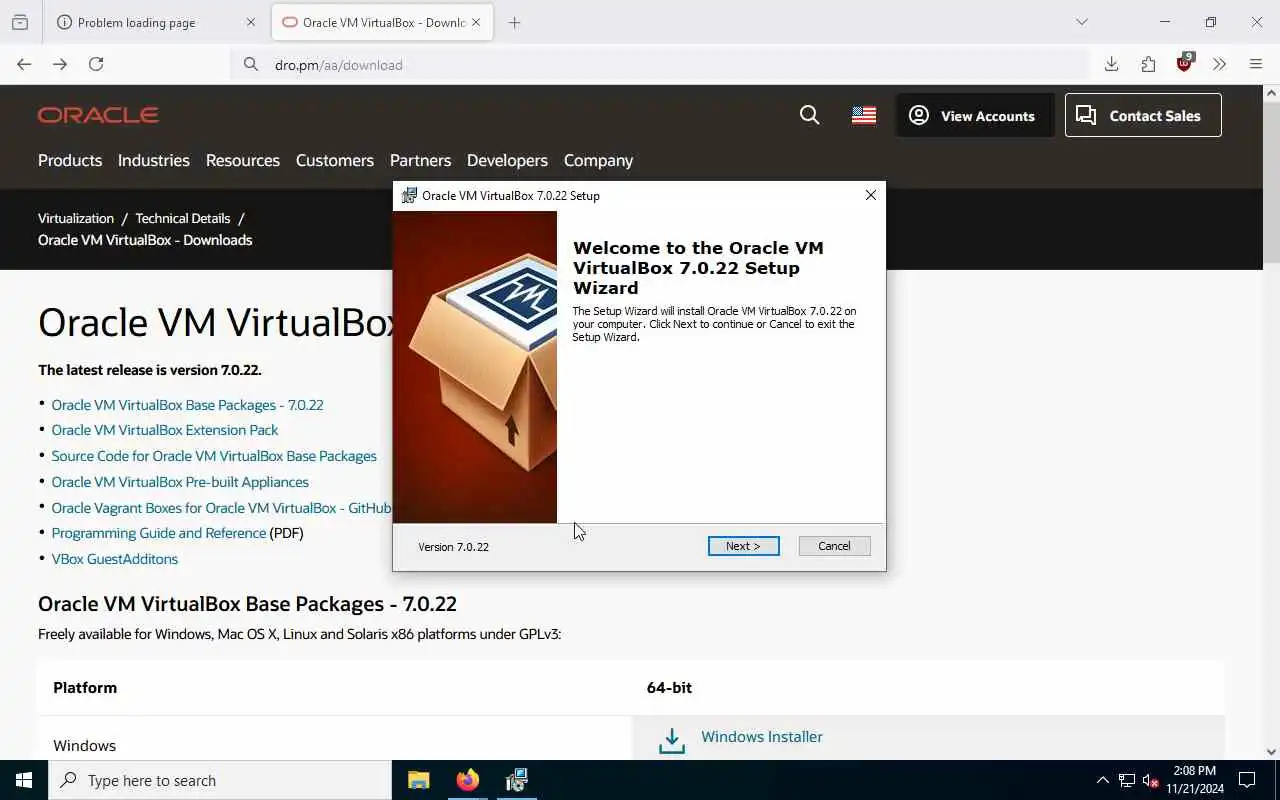Screen dimensions: 1280x800
Task: Switch to Firefox in taskbar
Action: coord(467,780)
